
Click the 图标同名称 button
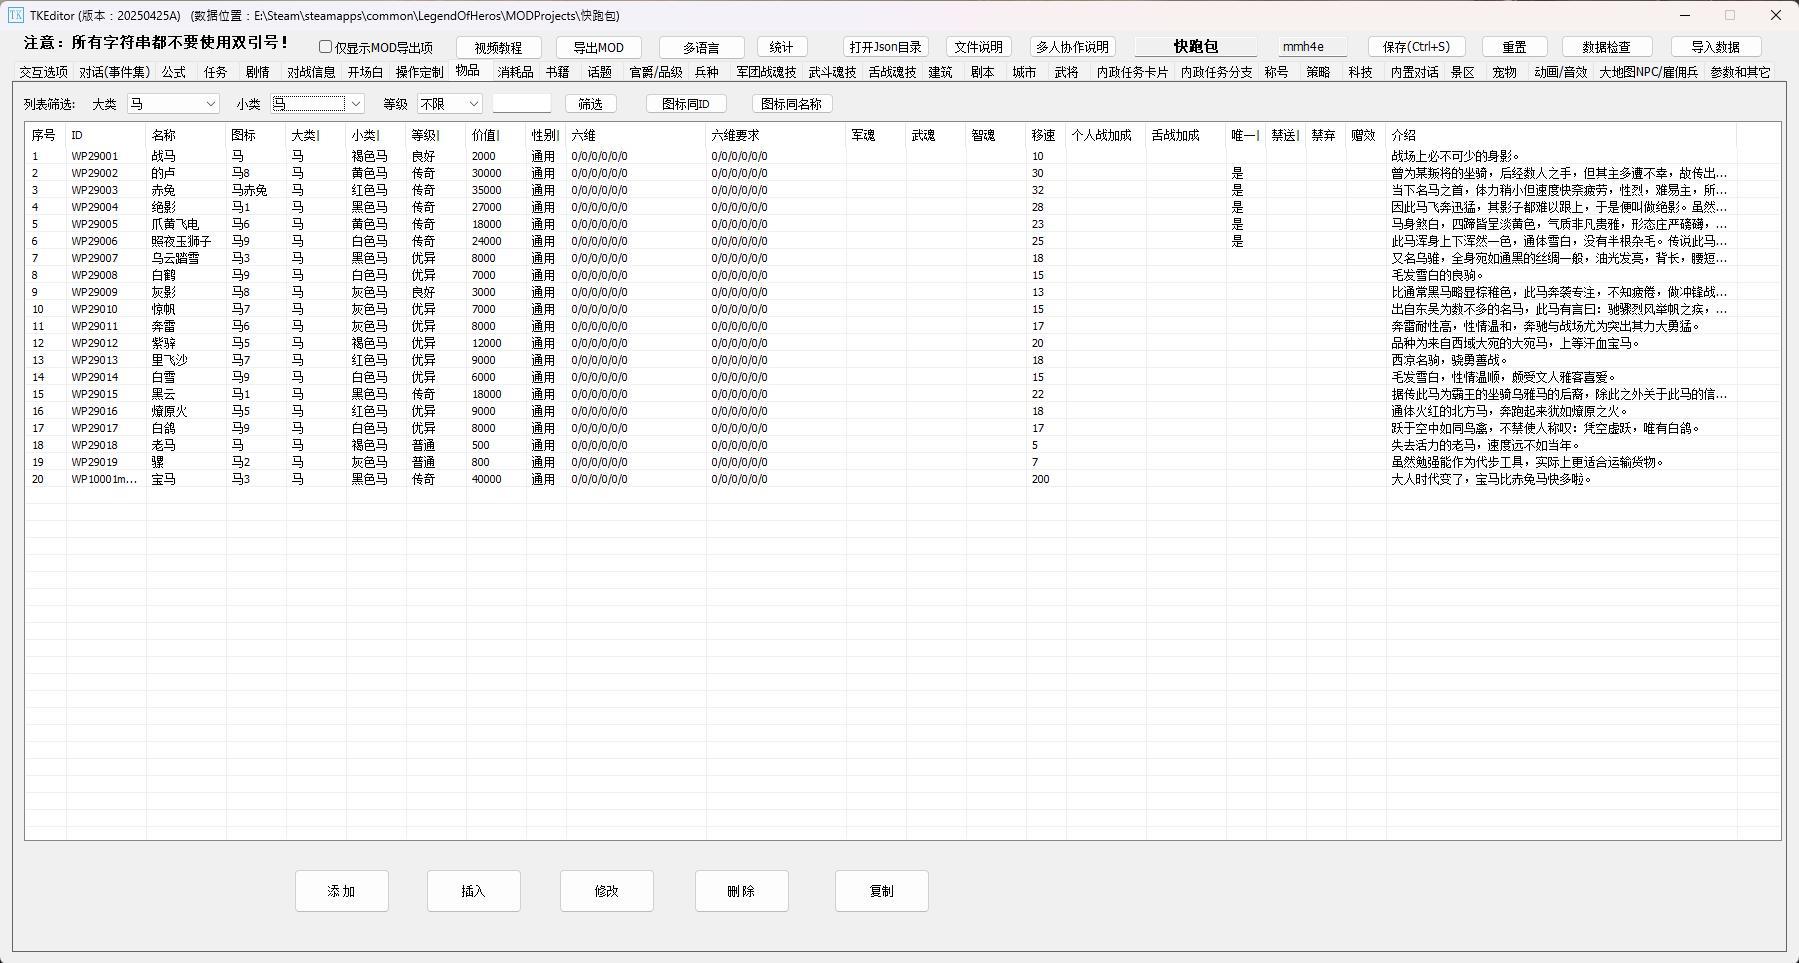click(x=791, y=104)
